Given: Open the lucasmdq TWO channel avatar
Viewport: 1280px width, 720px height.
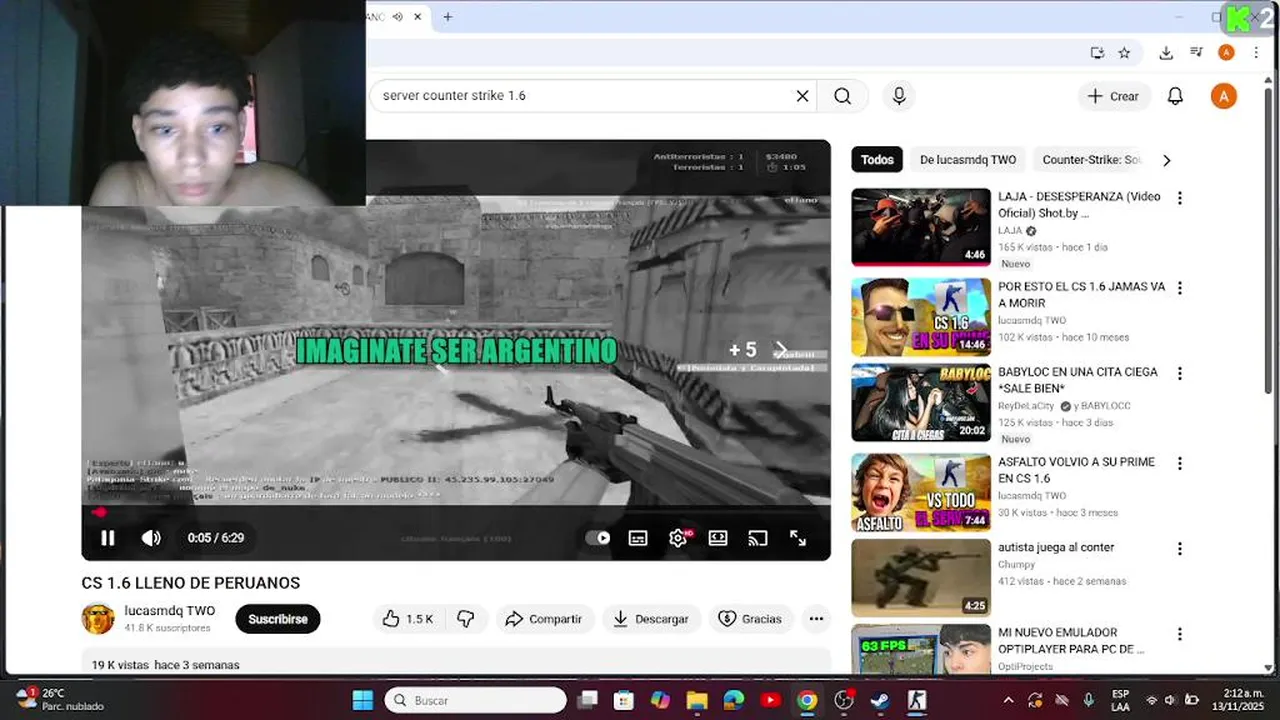Looking at the screenshot, I should pos(98,619).
